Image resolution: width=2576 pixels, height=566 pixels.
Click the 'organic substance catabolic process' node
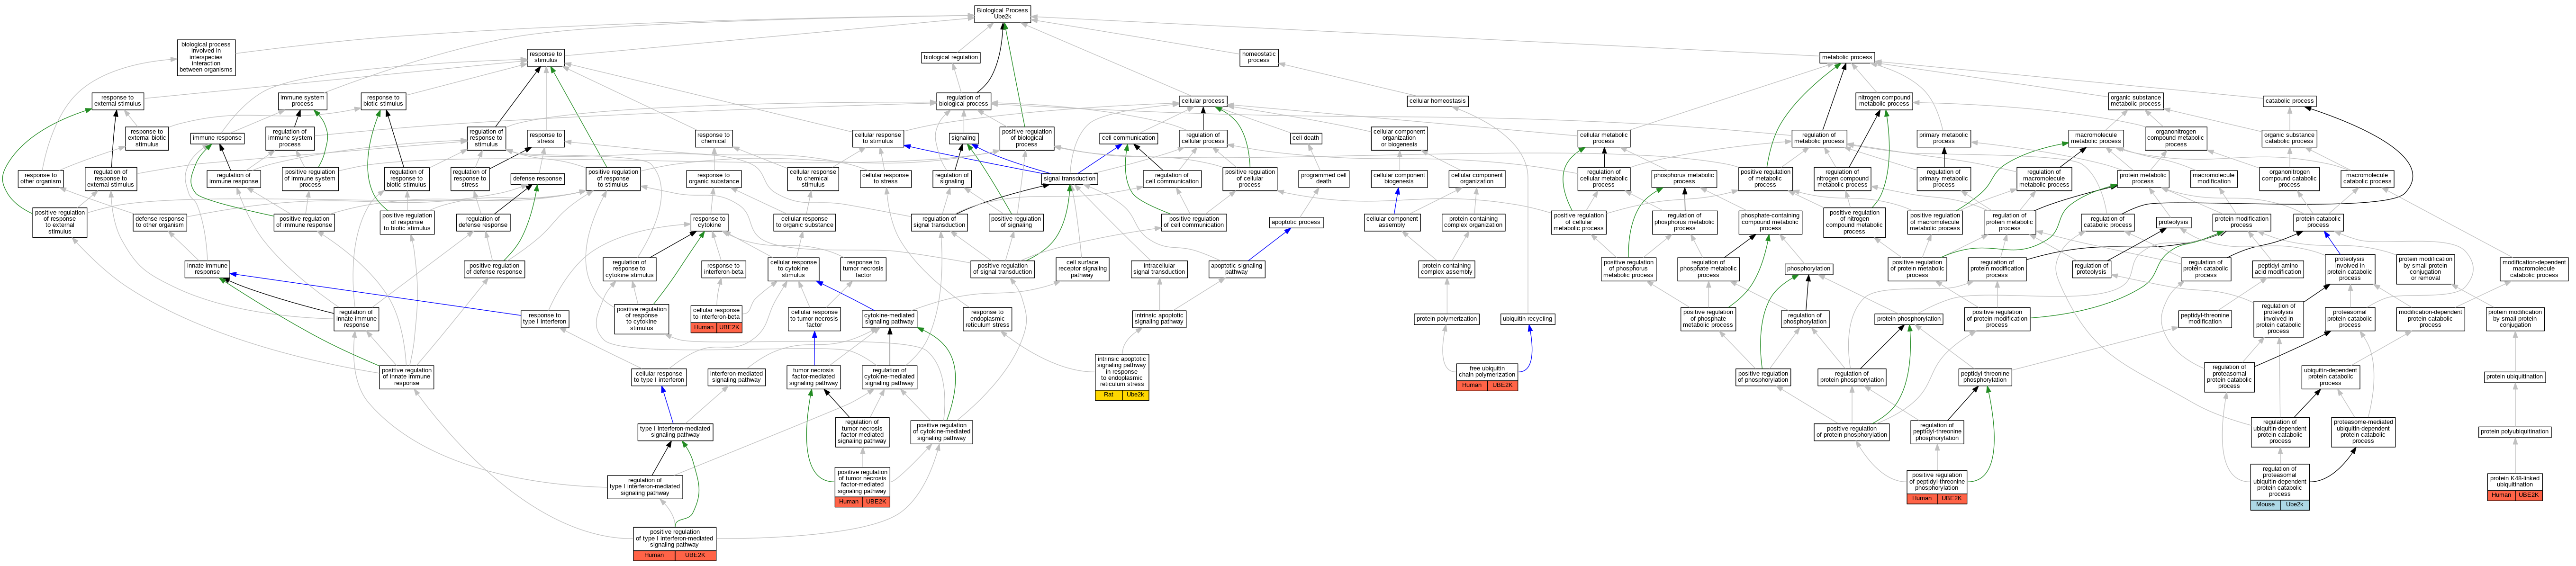(x=2289, y=138)
